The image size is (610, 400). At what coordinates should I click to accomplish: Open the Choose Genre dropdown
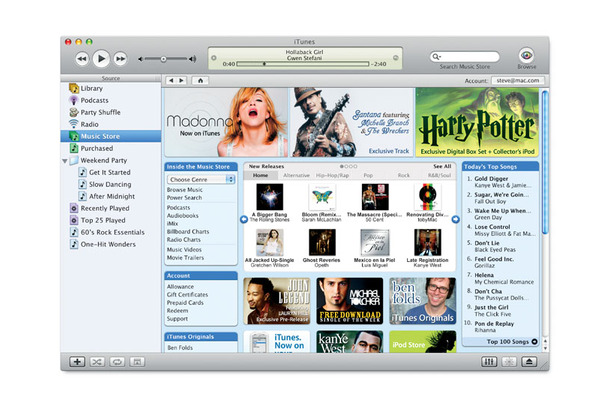tap(200, 179)
